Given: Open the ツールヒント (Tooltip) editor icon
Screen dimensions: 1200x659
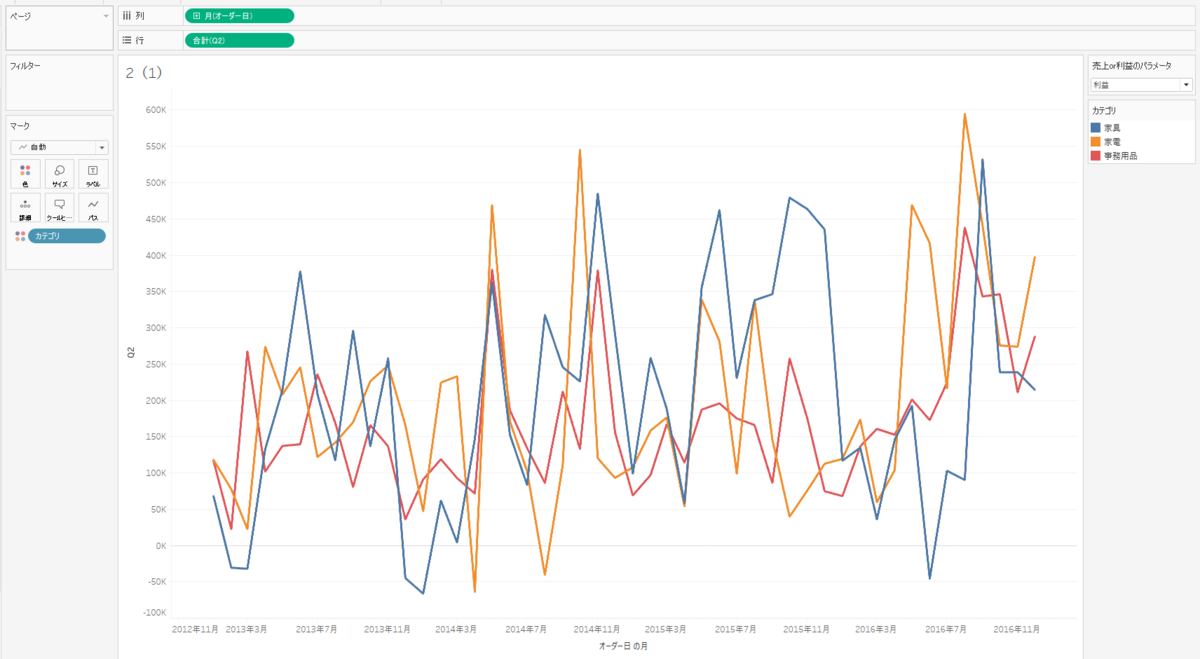Looking at the screenshot, I should (x=58, y=207).
